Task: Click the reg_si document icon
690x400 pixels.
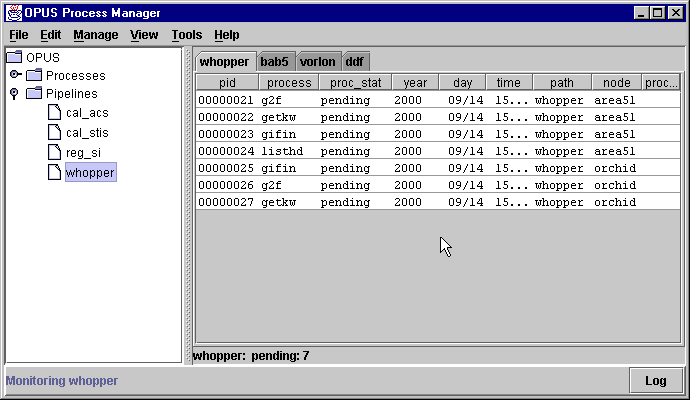Action: point(55,152)
